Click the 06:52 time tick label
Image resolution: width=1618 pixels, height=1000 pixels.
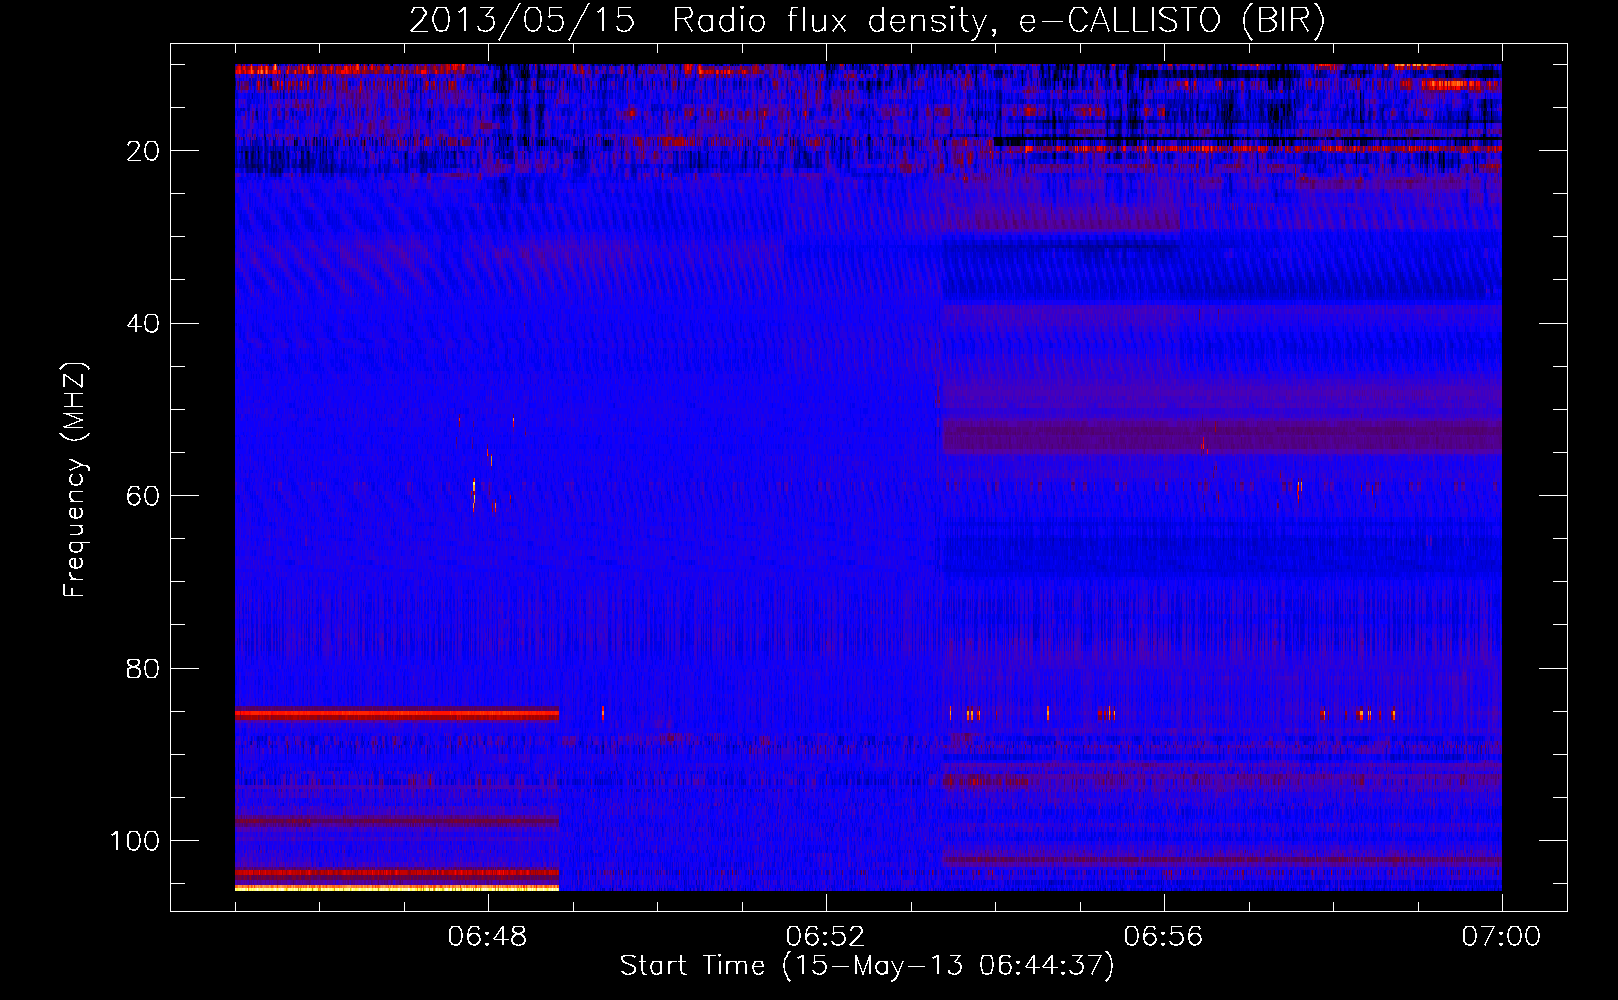tap(826, 937)
